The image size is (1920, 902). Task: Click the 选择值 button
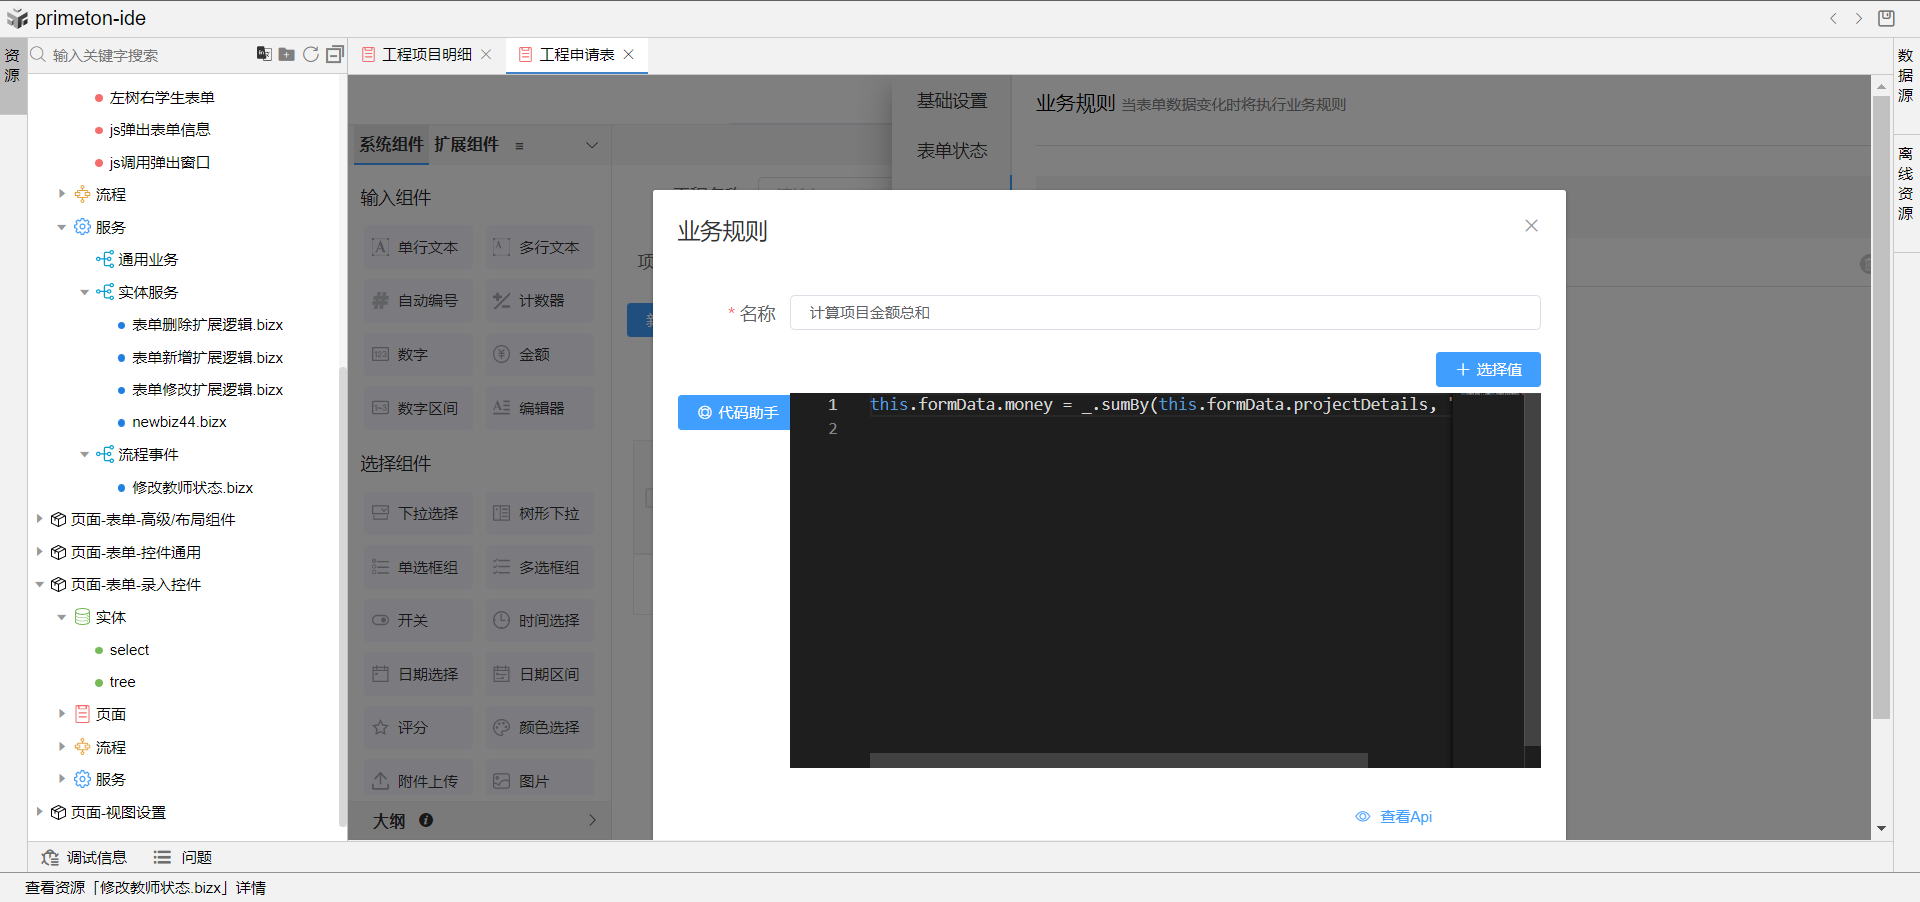pyautogui.click(x=1488, y=369)
